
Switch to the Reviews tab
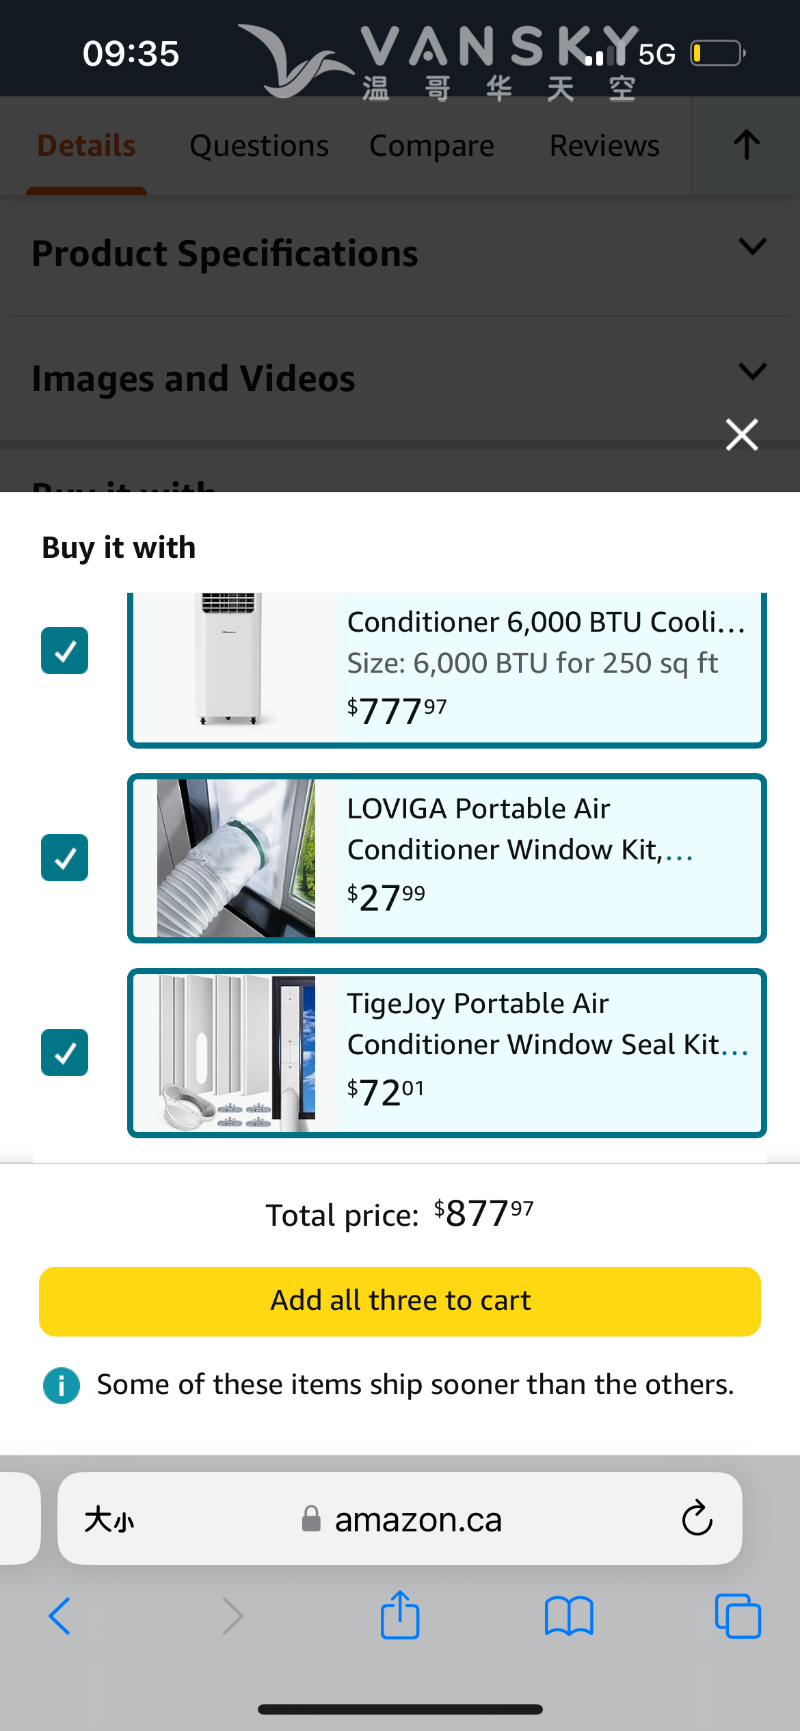[x=604, y=146]
